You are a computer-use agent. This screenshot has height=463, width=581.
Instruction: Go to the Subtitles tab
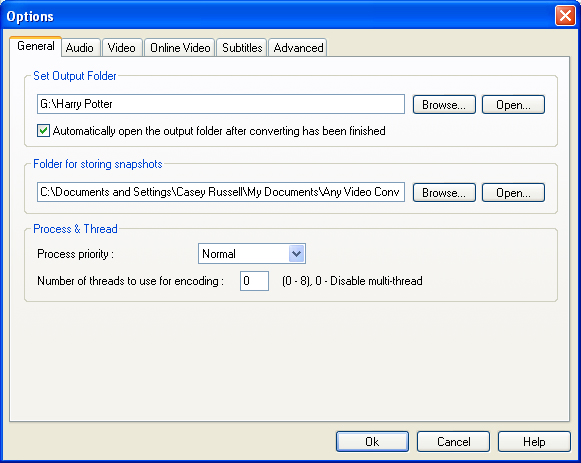(242, 48)
